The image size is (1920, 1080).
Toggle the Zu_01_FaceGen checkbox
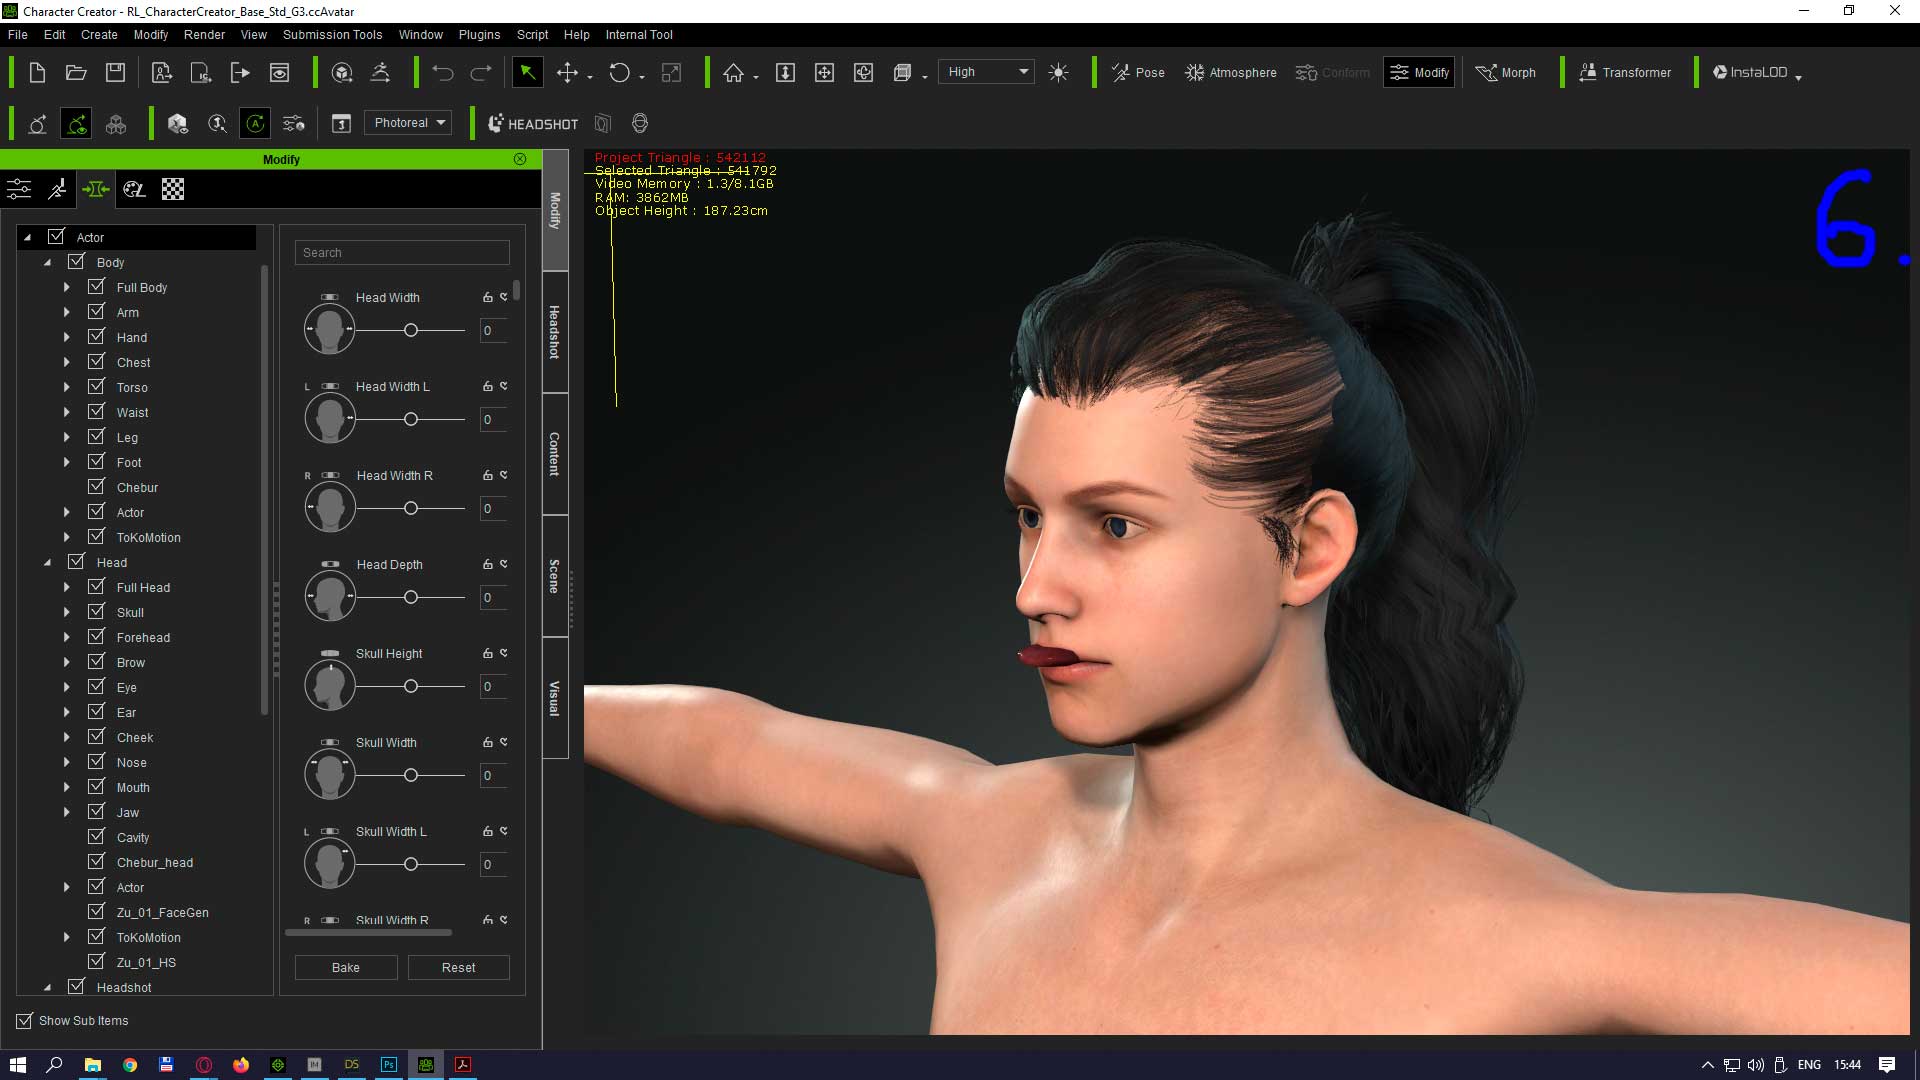click(x=96, y=912)
